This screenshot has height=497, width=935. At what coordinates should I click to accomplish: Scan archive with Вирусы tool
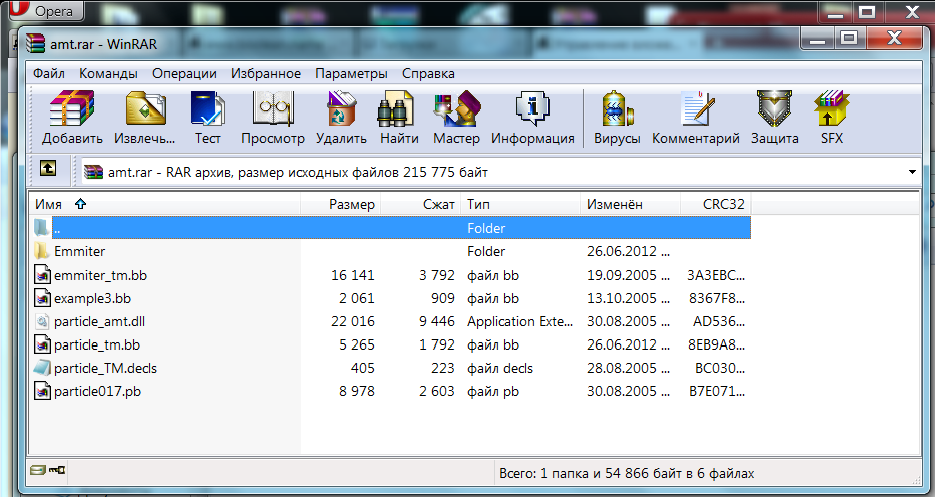617,118
